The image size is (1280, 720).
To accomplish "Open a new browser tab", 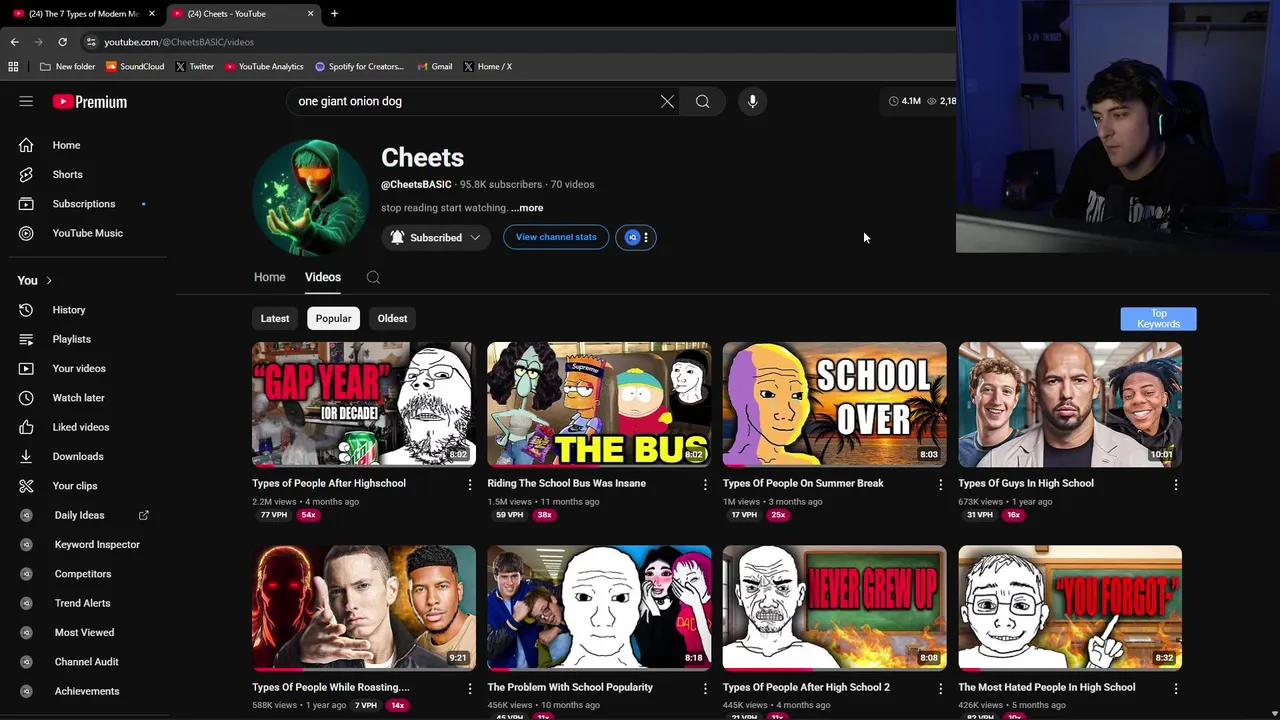I will coord(334,14).
